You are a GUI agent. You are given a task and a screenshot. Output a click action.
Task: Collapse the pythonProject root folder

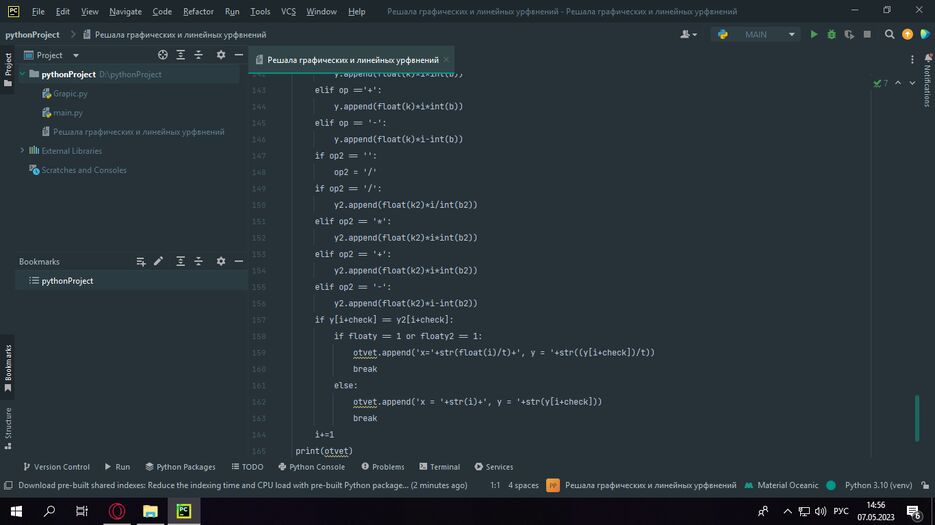point(23,74)
